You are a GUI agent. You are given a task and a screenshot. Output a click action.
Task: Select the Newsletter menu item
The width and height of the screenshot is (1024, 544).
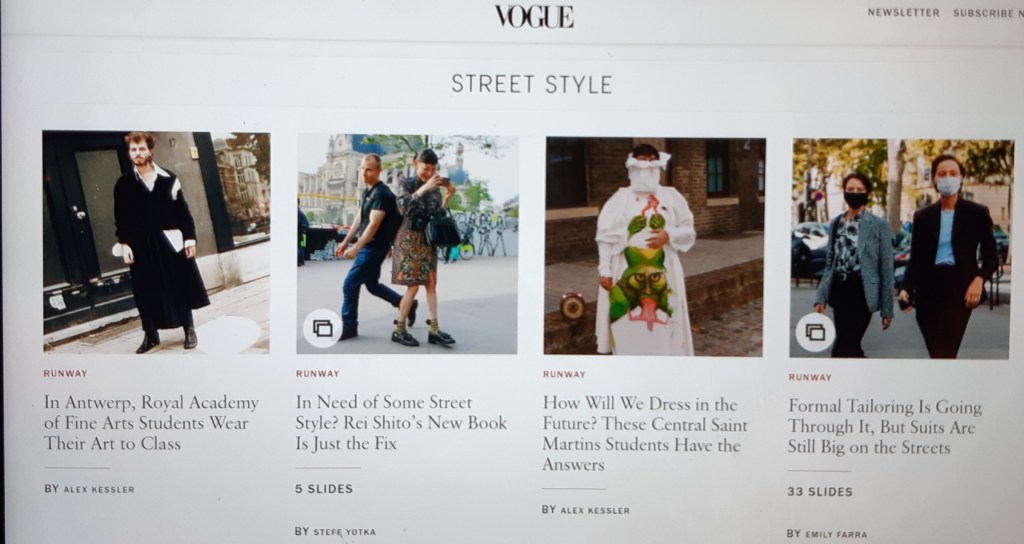click(903, 12)
